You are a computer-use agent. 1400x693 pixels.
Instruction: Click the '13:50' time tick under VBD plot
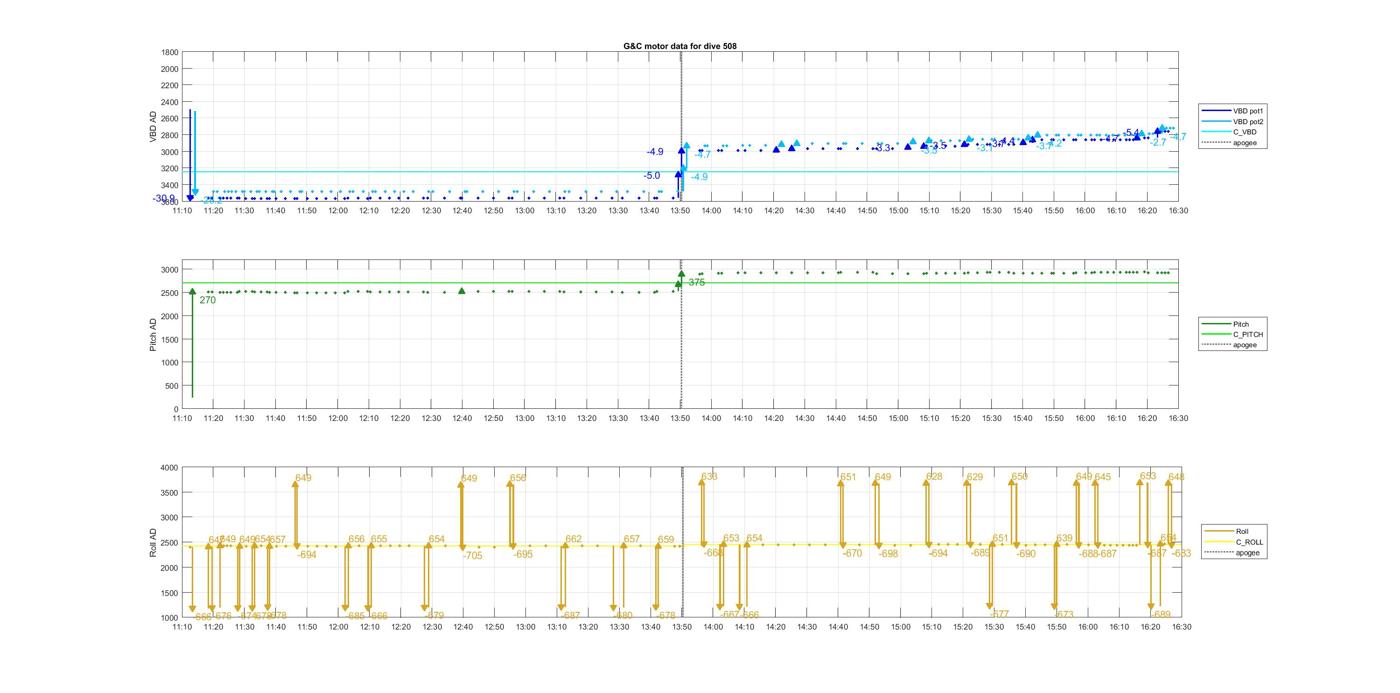click(x=681, y=211)
